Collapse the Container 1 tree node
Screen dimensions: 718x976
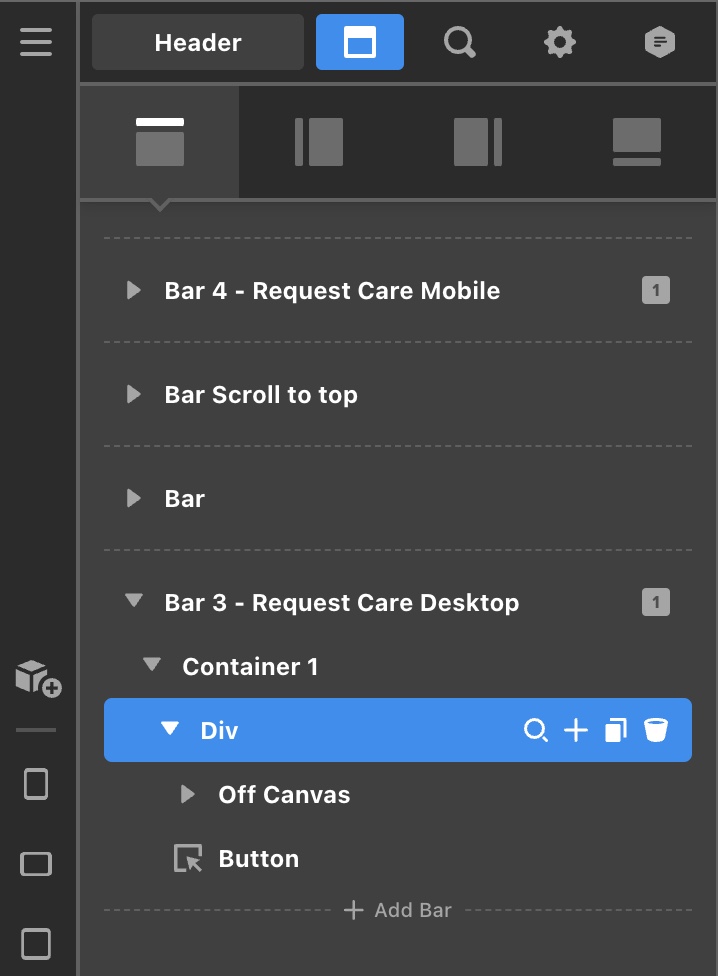152,666
